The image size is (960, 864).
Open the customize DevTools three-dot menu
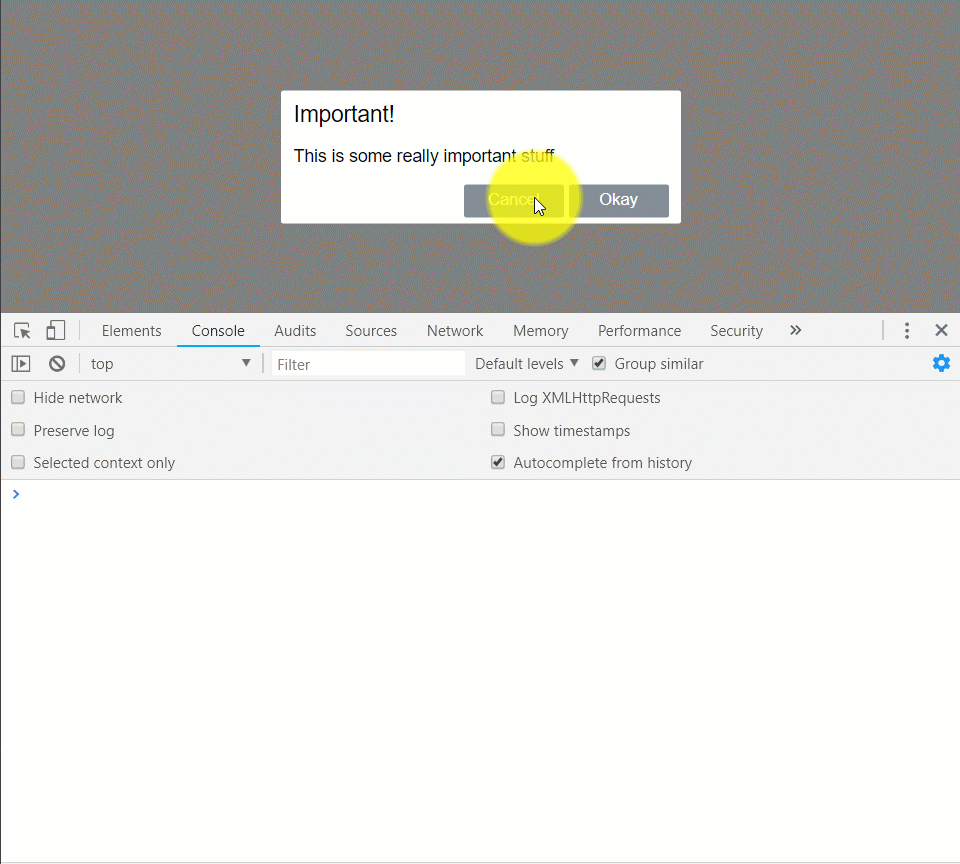[x=906, y=330]
